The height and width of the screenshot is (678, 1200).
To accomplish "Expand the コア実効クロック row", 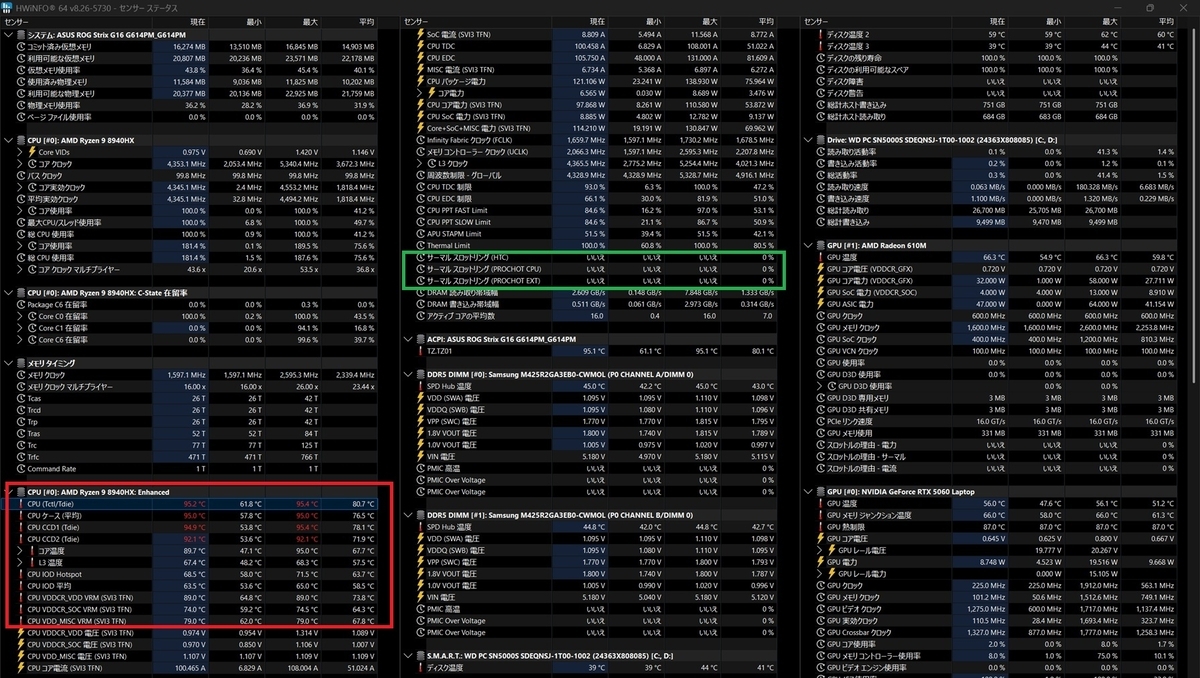I will tap(21, 186).
